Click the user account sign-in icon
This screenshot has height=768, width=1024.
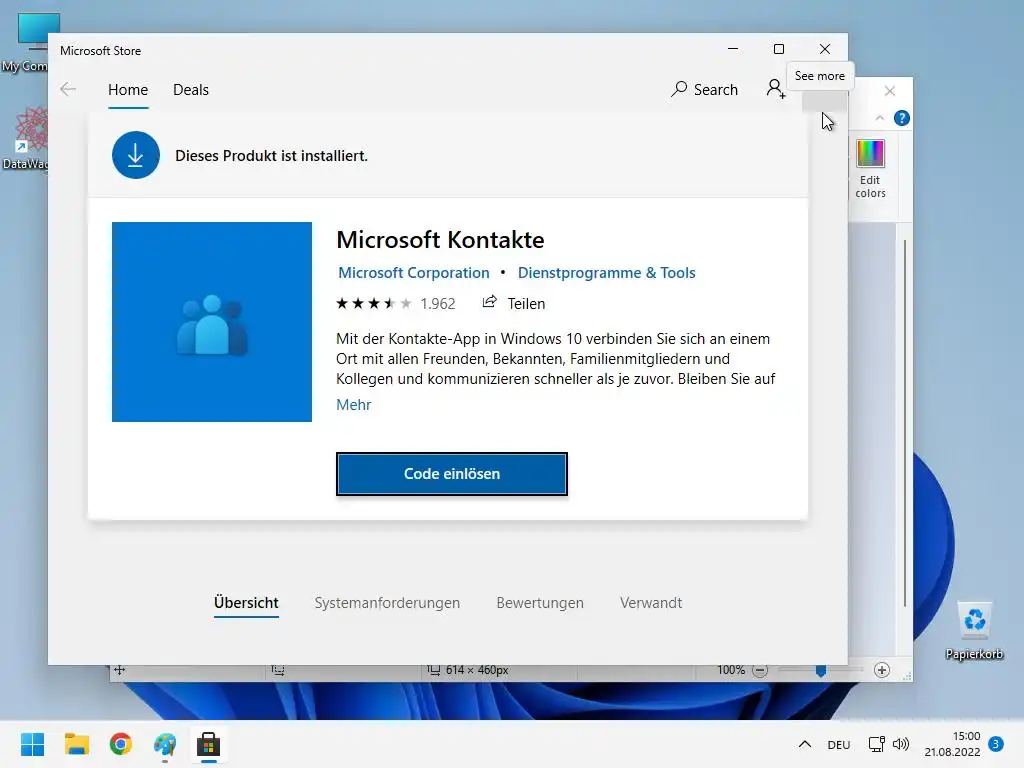tap(776, 89)
